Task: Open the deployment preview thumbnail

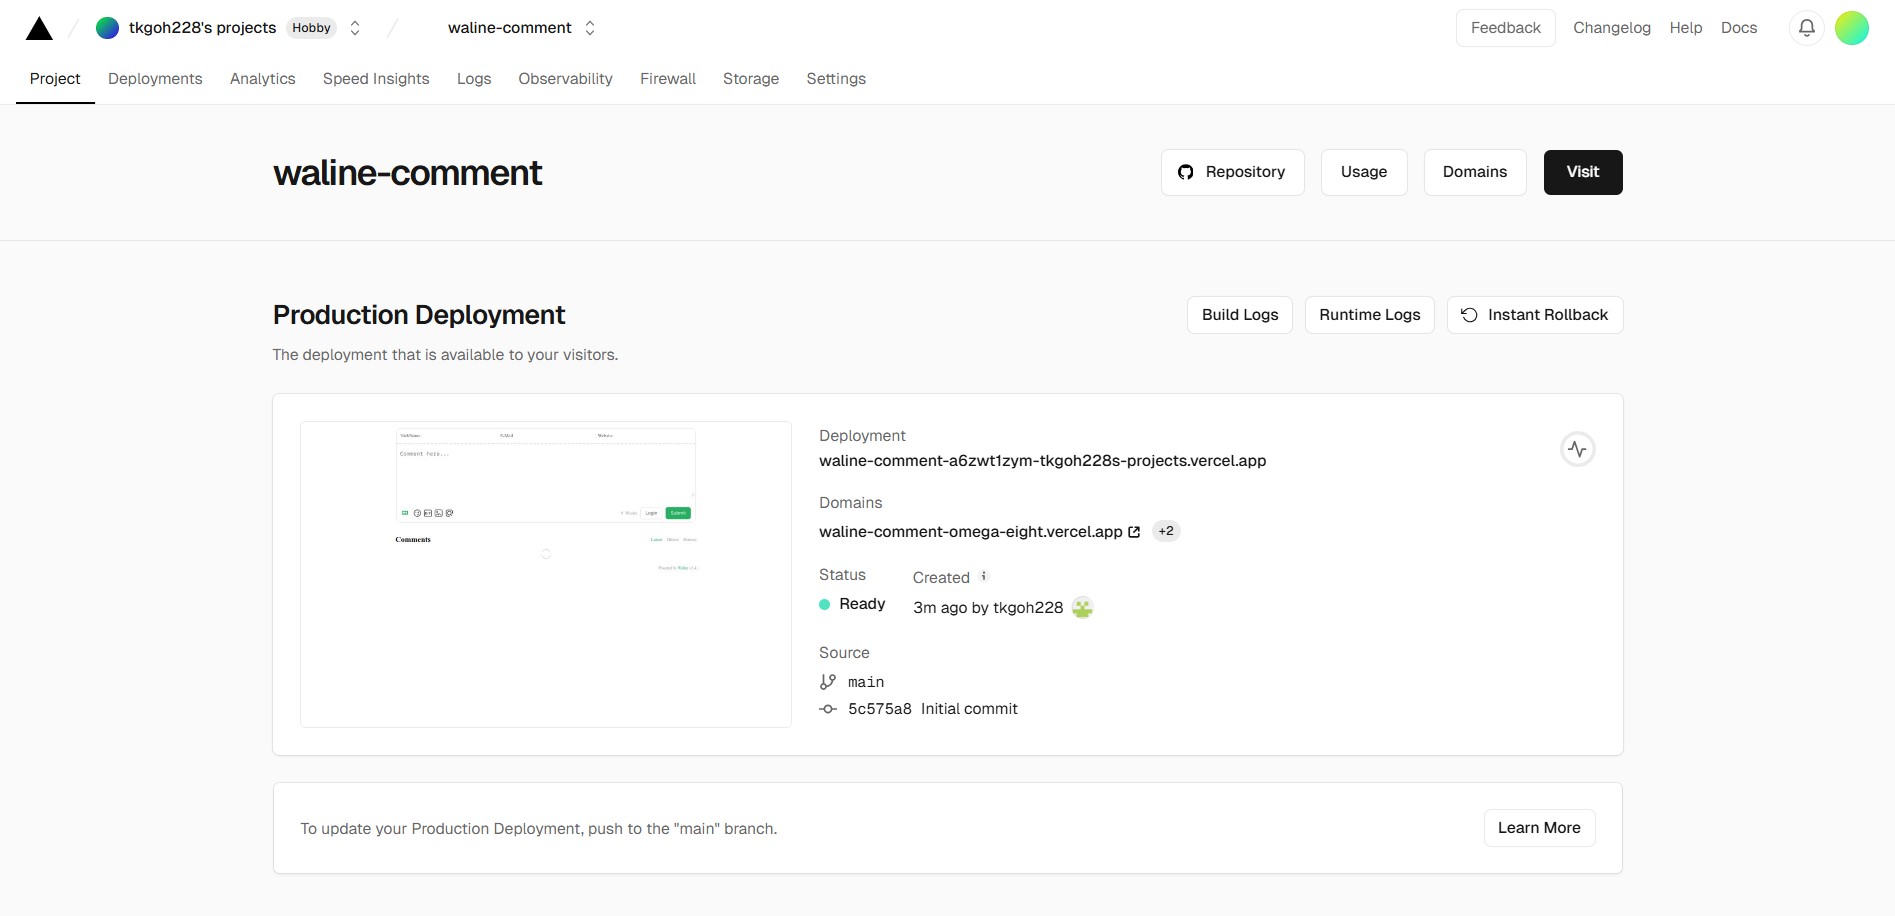Action: click(546, 574)
